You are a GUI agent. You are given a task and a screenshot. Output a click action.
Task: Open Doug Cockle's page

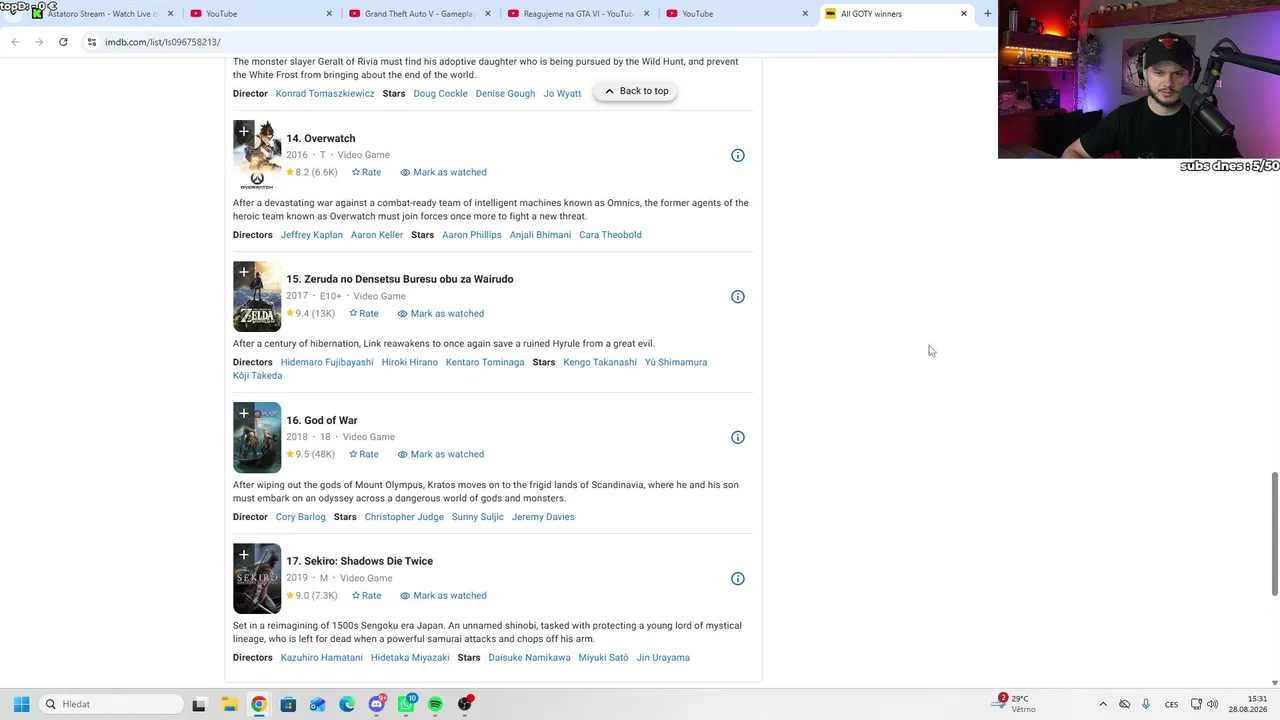(x=441, y=94)
